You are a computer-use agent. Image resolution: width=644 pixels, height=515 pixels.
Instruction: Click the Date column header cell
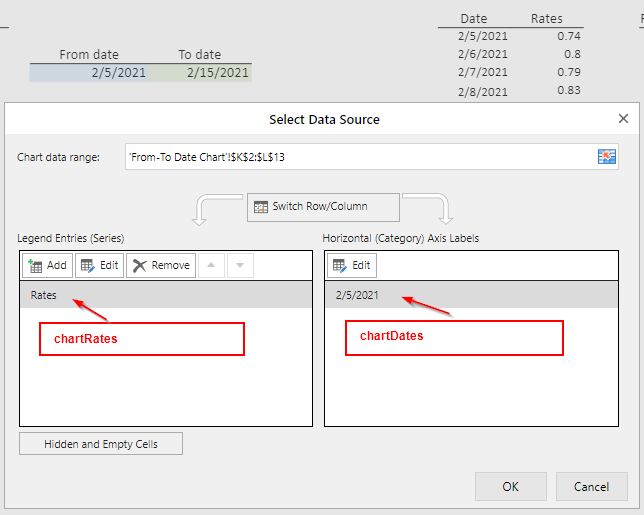(474, 19)
